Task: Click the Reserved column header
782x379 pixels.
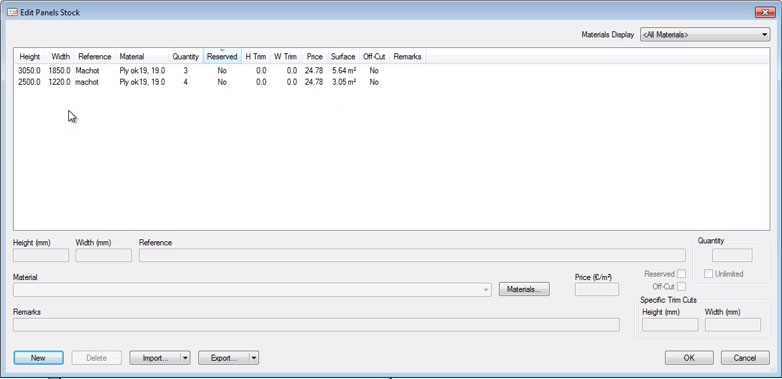Action: pyautogui.click(x=222, y=56)
